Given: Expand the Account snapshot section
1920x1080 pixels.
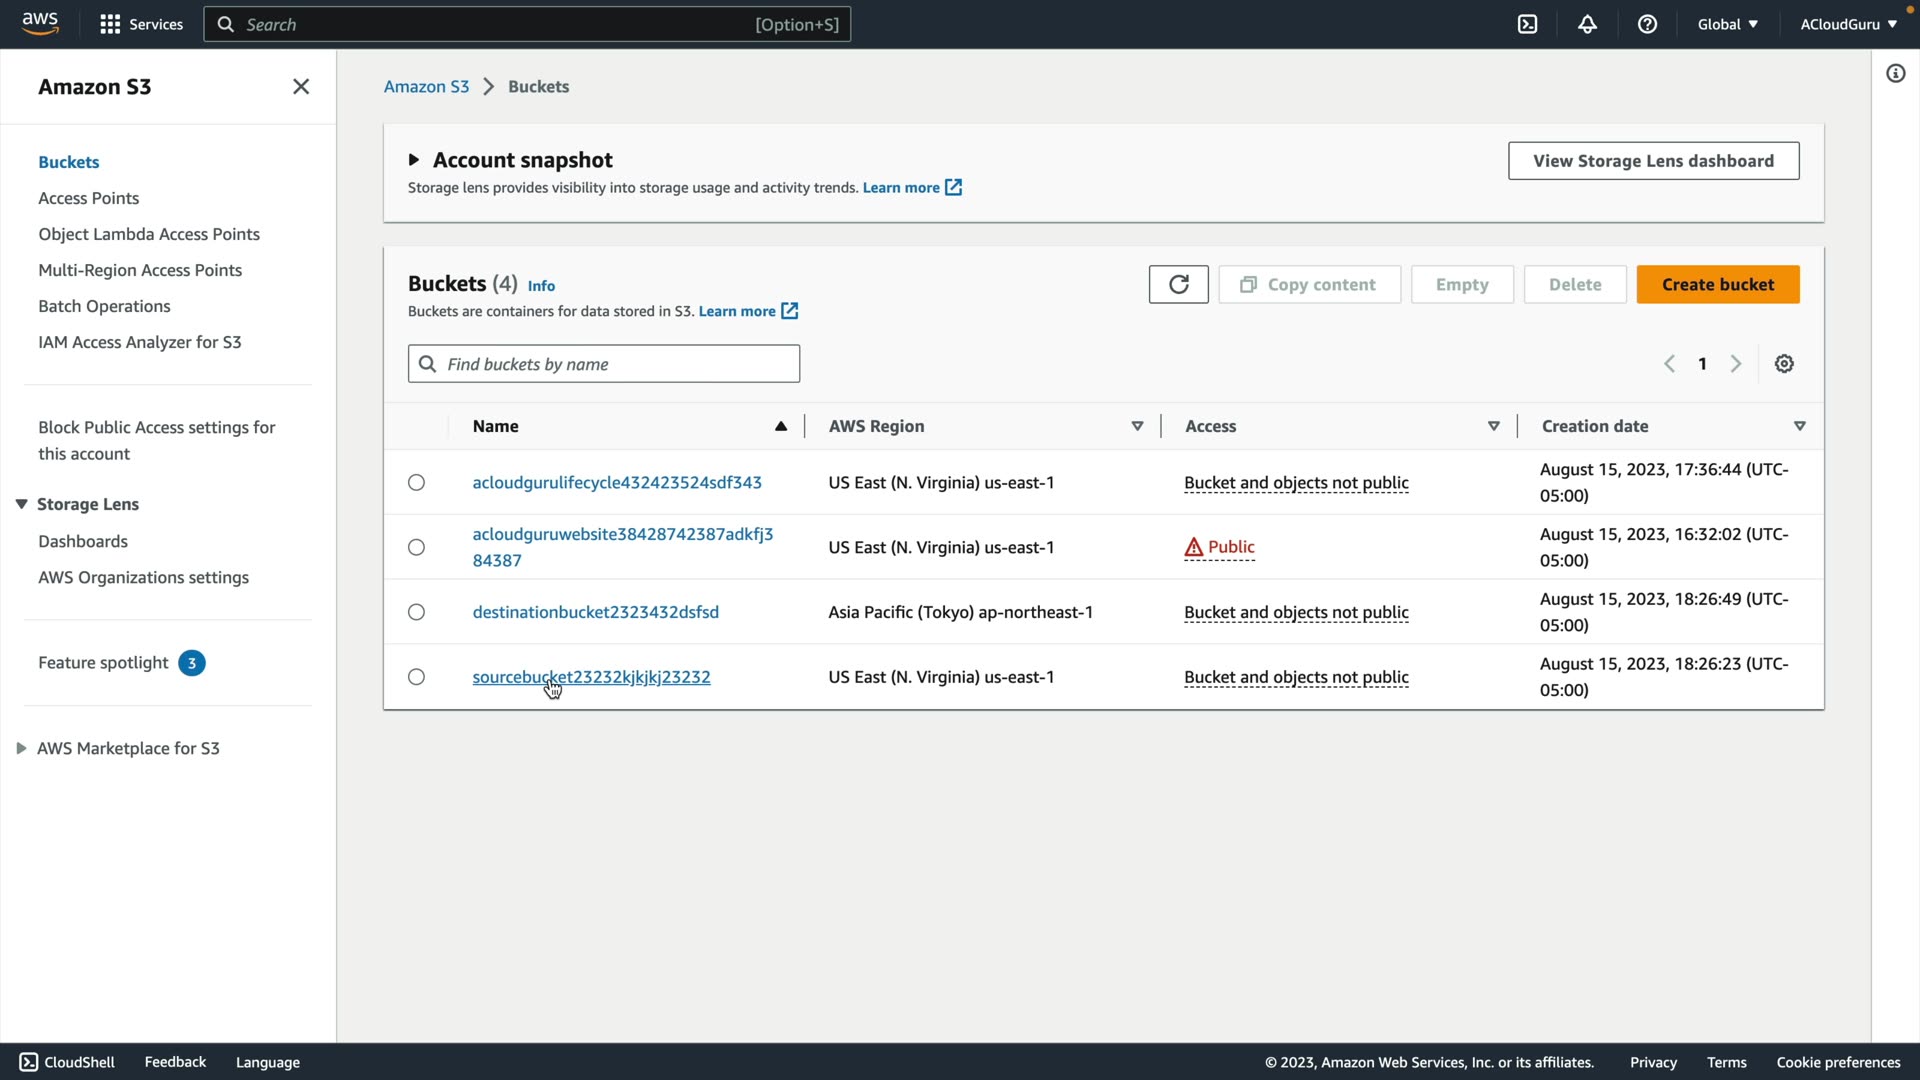Looking at the screenshot, I should (414, 160).
